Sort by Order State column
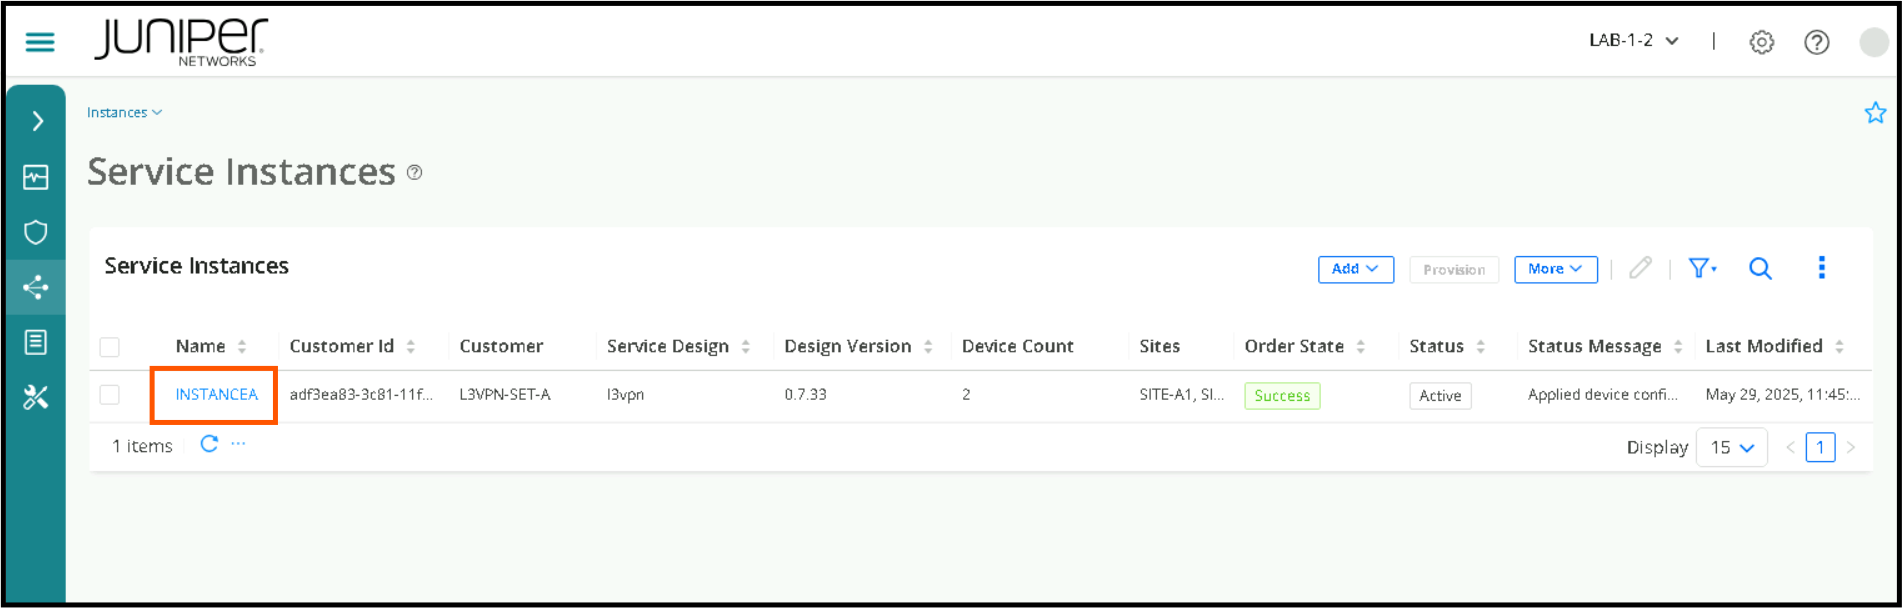 point(1360,346)
